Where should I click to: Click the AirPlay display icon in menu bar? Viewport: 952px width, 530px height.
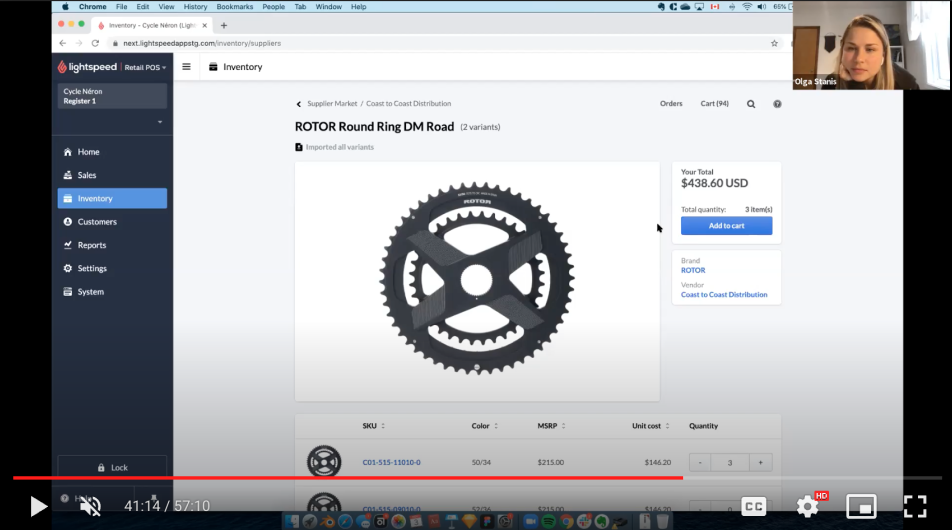coord(699,7)
